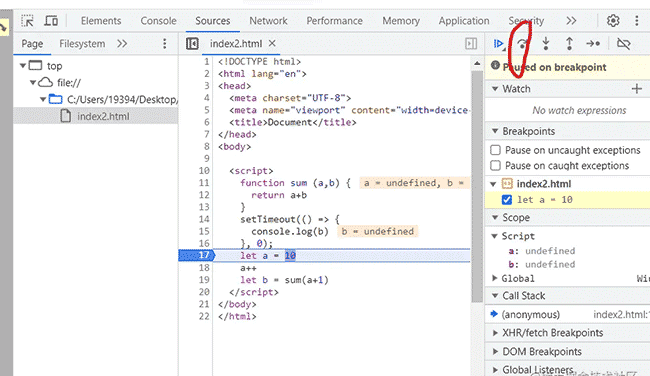Open the Network tab
The width and height of the screenshot is (650, 376).
[x=268, y=21]
